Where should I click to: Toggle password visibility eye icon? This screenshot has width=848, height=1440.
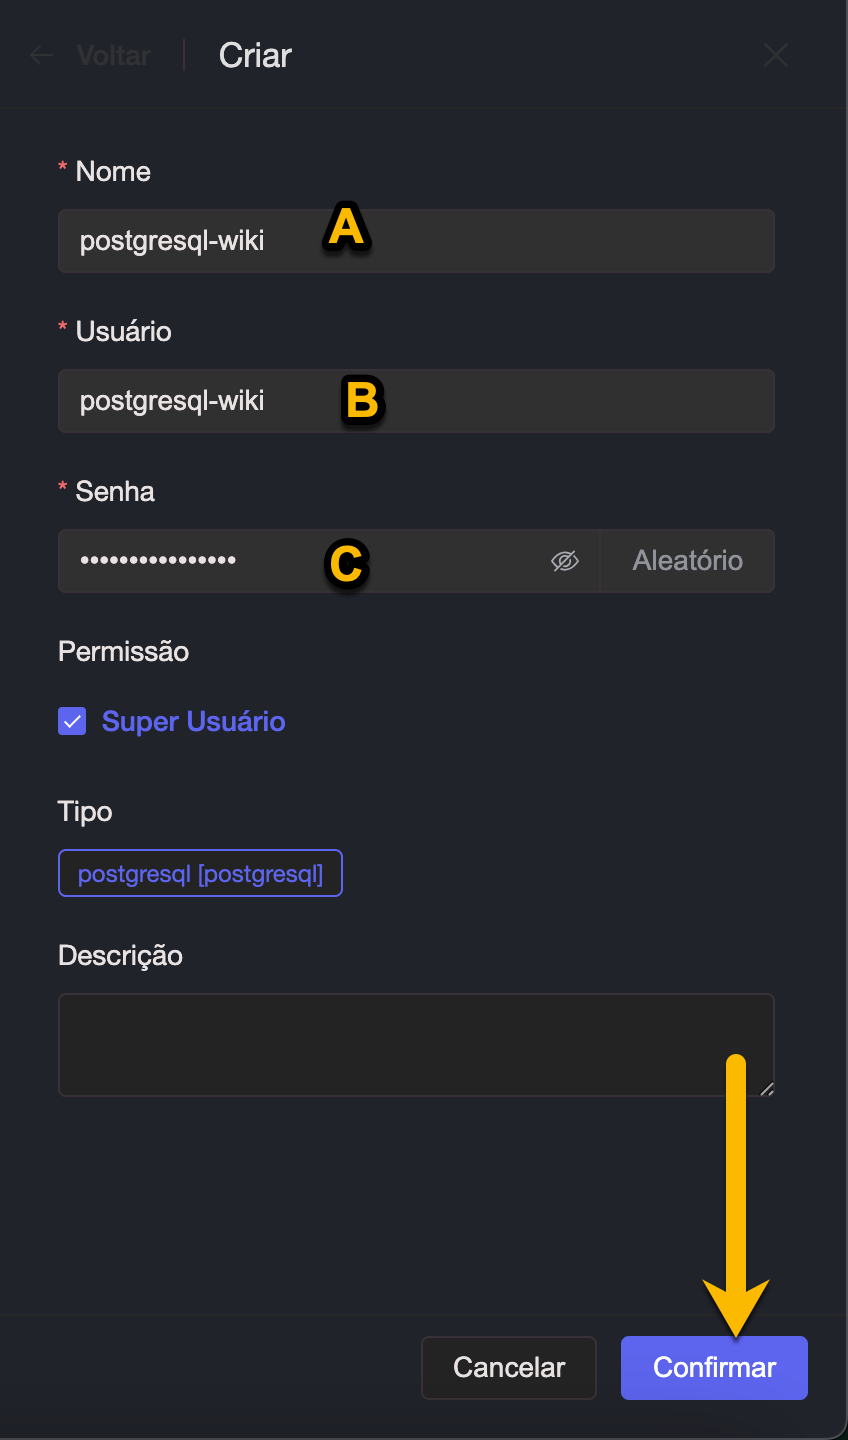point(565,561)
